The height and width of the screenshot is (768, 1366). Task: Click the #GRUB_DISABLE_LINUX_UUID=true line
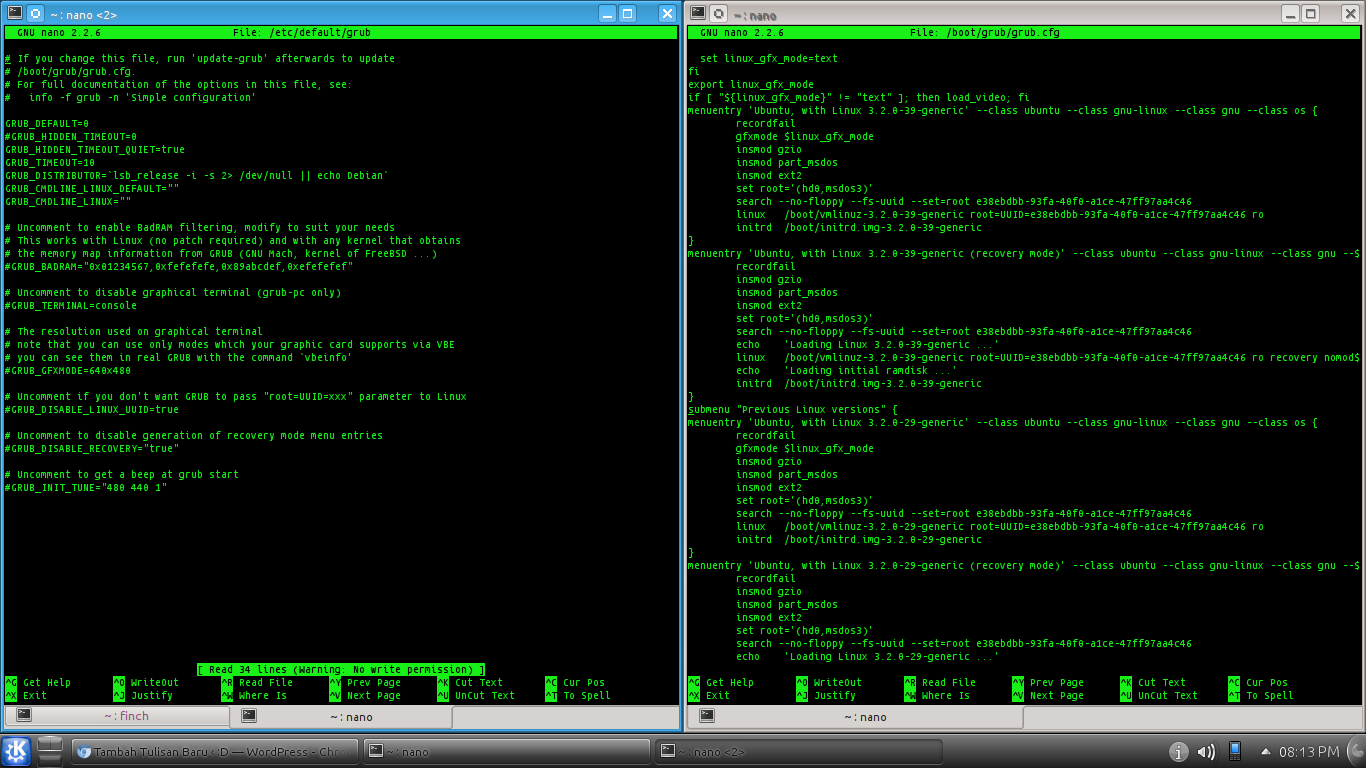coord(92,409)
